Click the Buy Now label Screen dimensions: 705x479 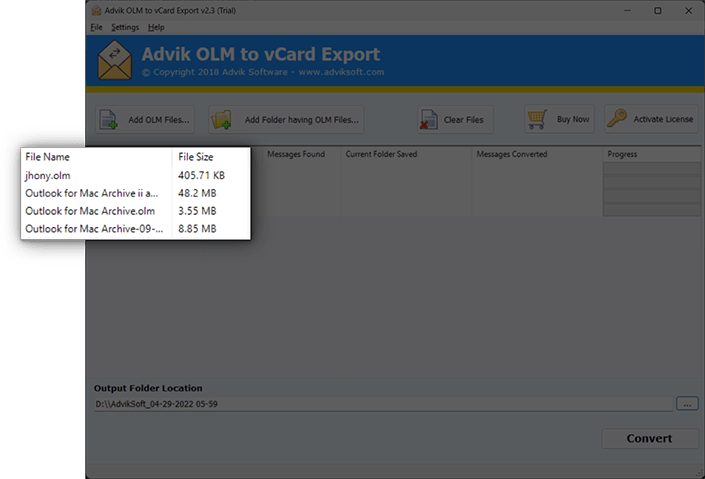pos(573,119)
